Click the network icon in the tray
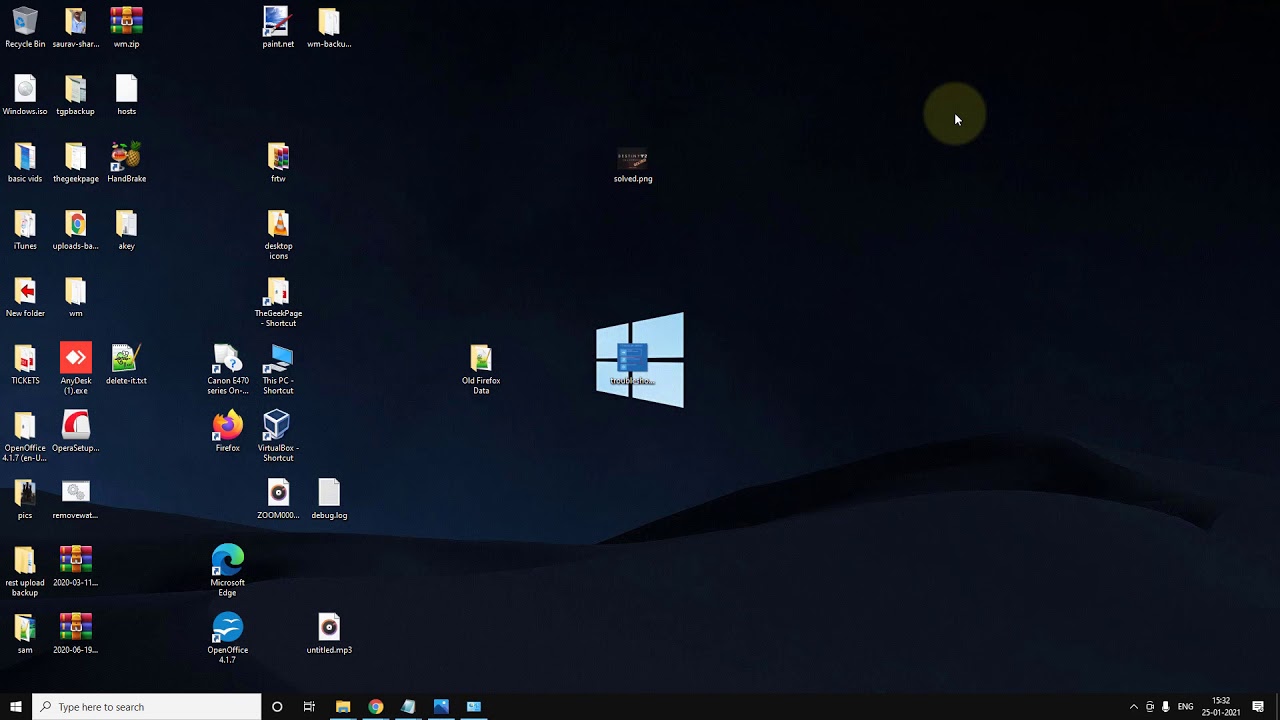The width and height of the screenshot is (1280, 720). pos(1150,707)
